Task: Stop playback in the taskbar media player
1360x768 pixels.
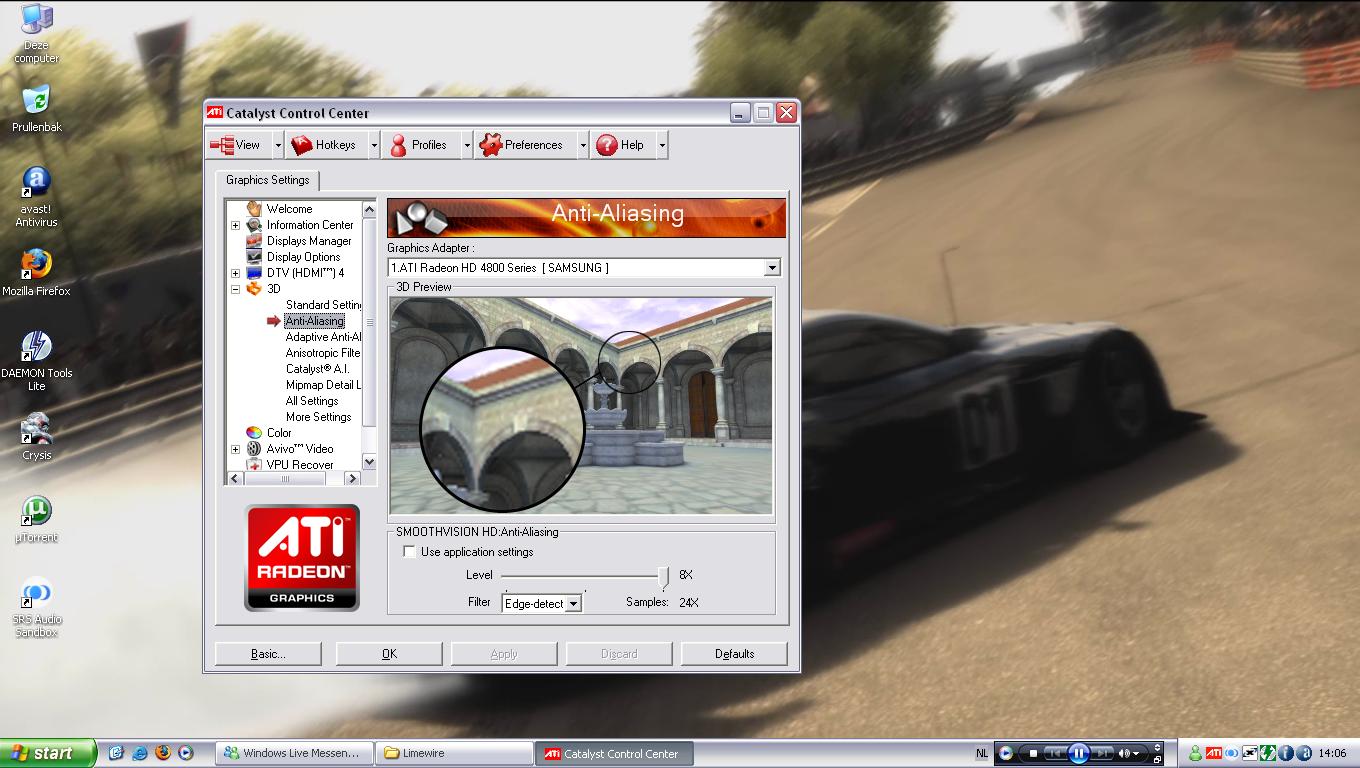Action: [x=1033, y=753]
